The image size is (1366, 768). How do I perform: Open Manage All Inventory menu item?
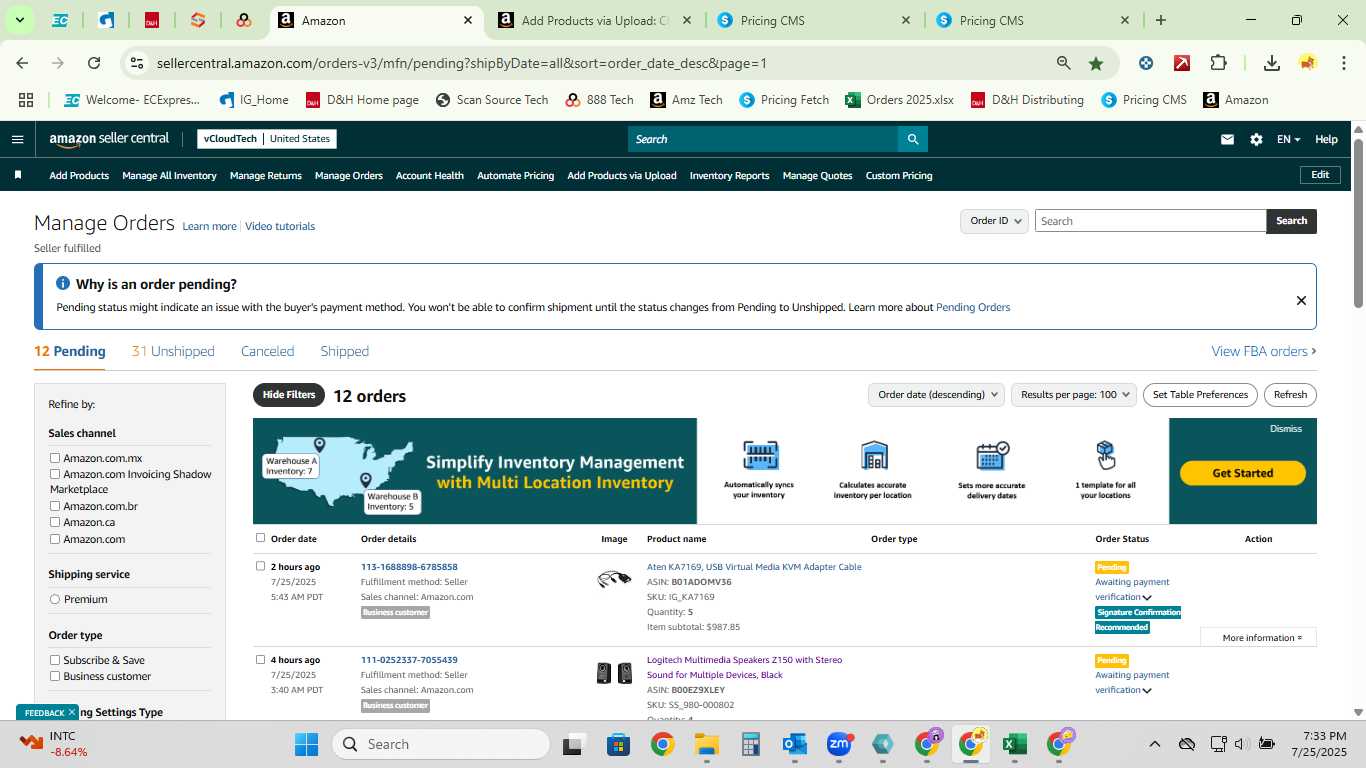tap(169, 175)
